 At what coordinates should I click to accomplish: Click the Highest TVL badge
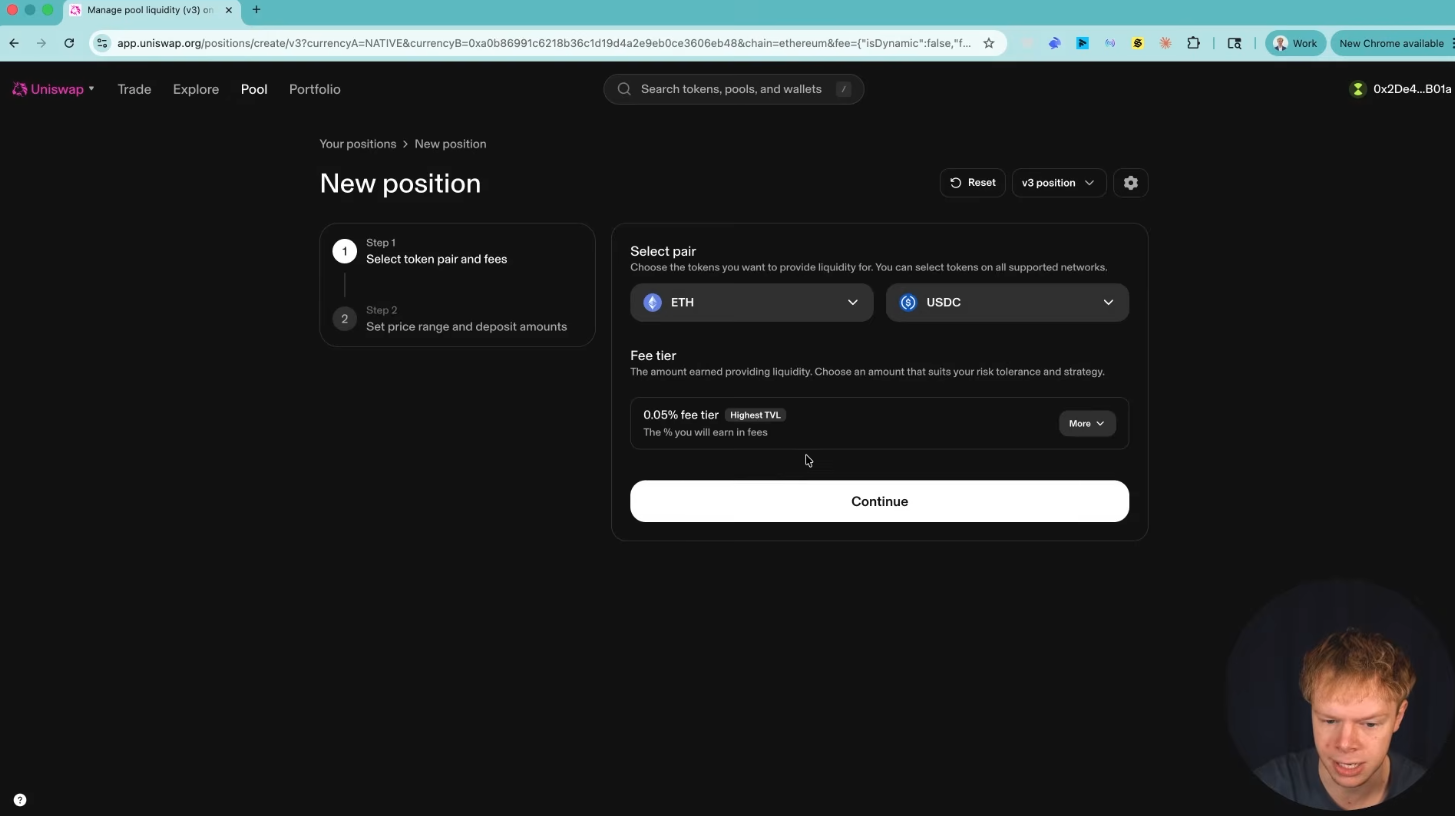click(x=755, y=415)
